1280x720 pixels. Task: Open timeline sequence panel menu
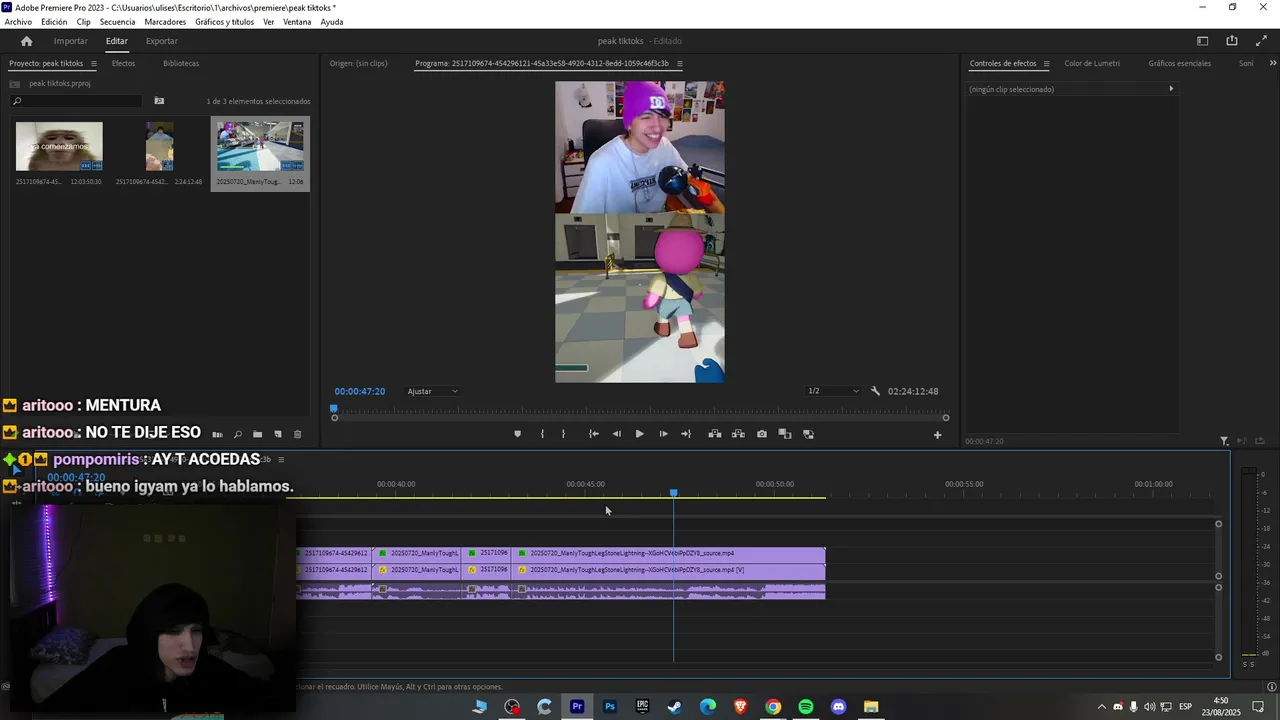click(x=281, y=459)
